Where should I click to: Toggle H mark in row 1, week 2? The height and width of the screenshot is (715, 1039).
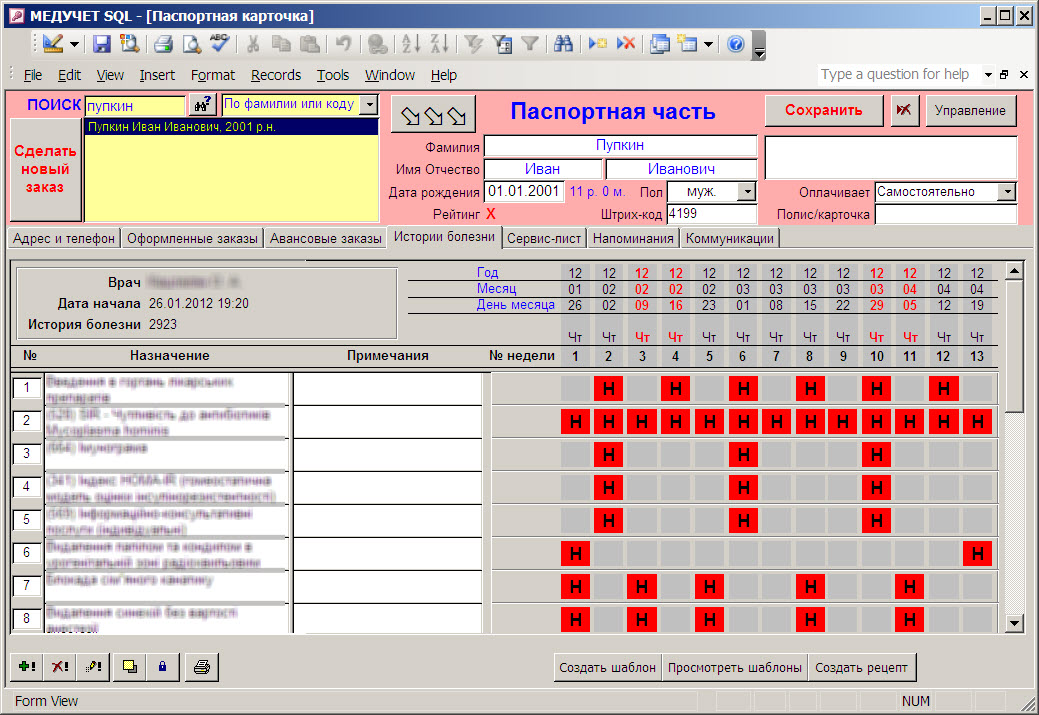(608, 388)
